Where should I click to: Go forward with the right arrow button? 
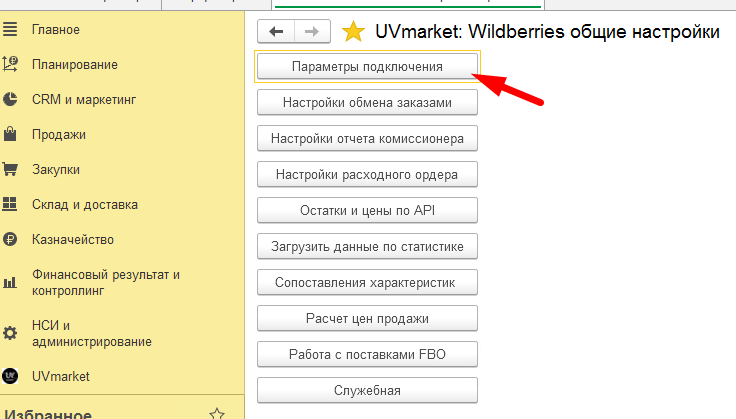312,31
